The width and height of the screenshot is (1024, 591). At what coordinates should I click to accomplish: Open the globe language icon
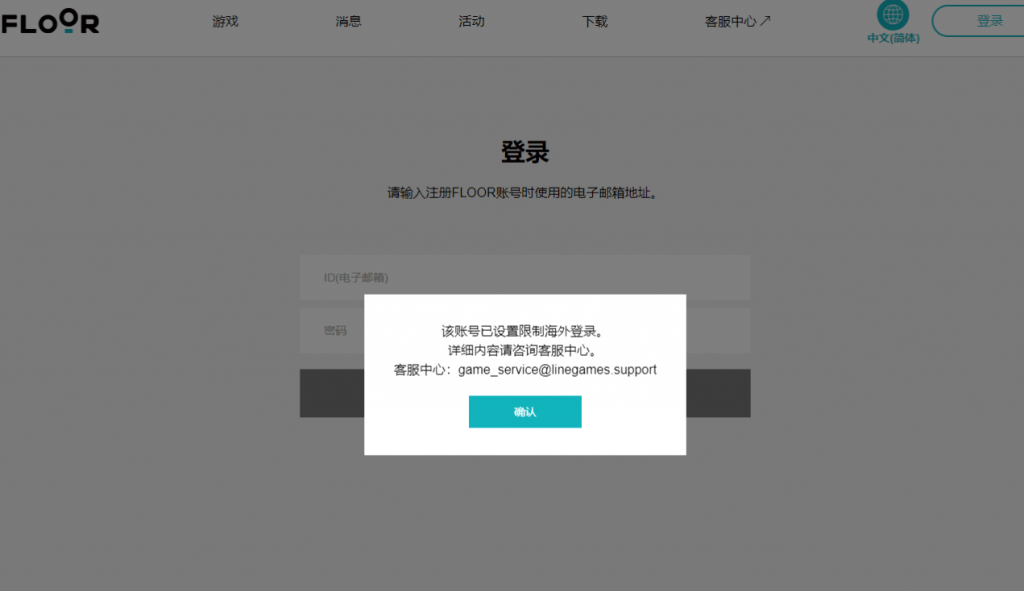(x=893, y=14)
